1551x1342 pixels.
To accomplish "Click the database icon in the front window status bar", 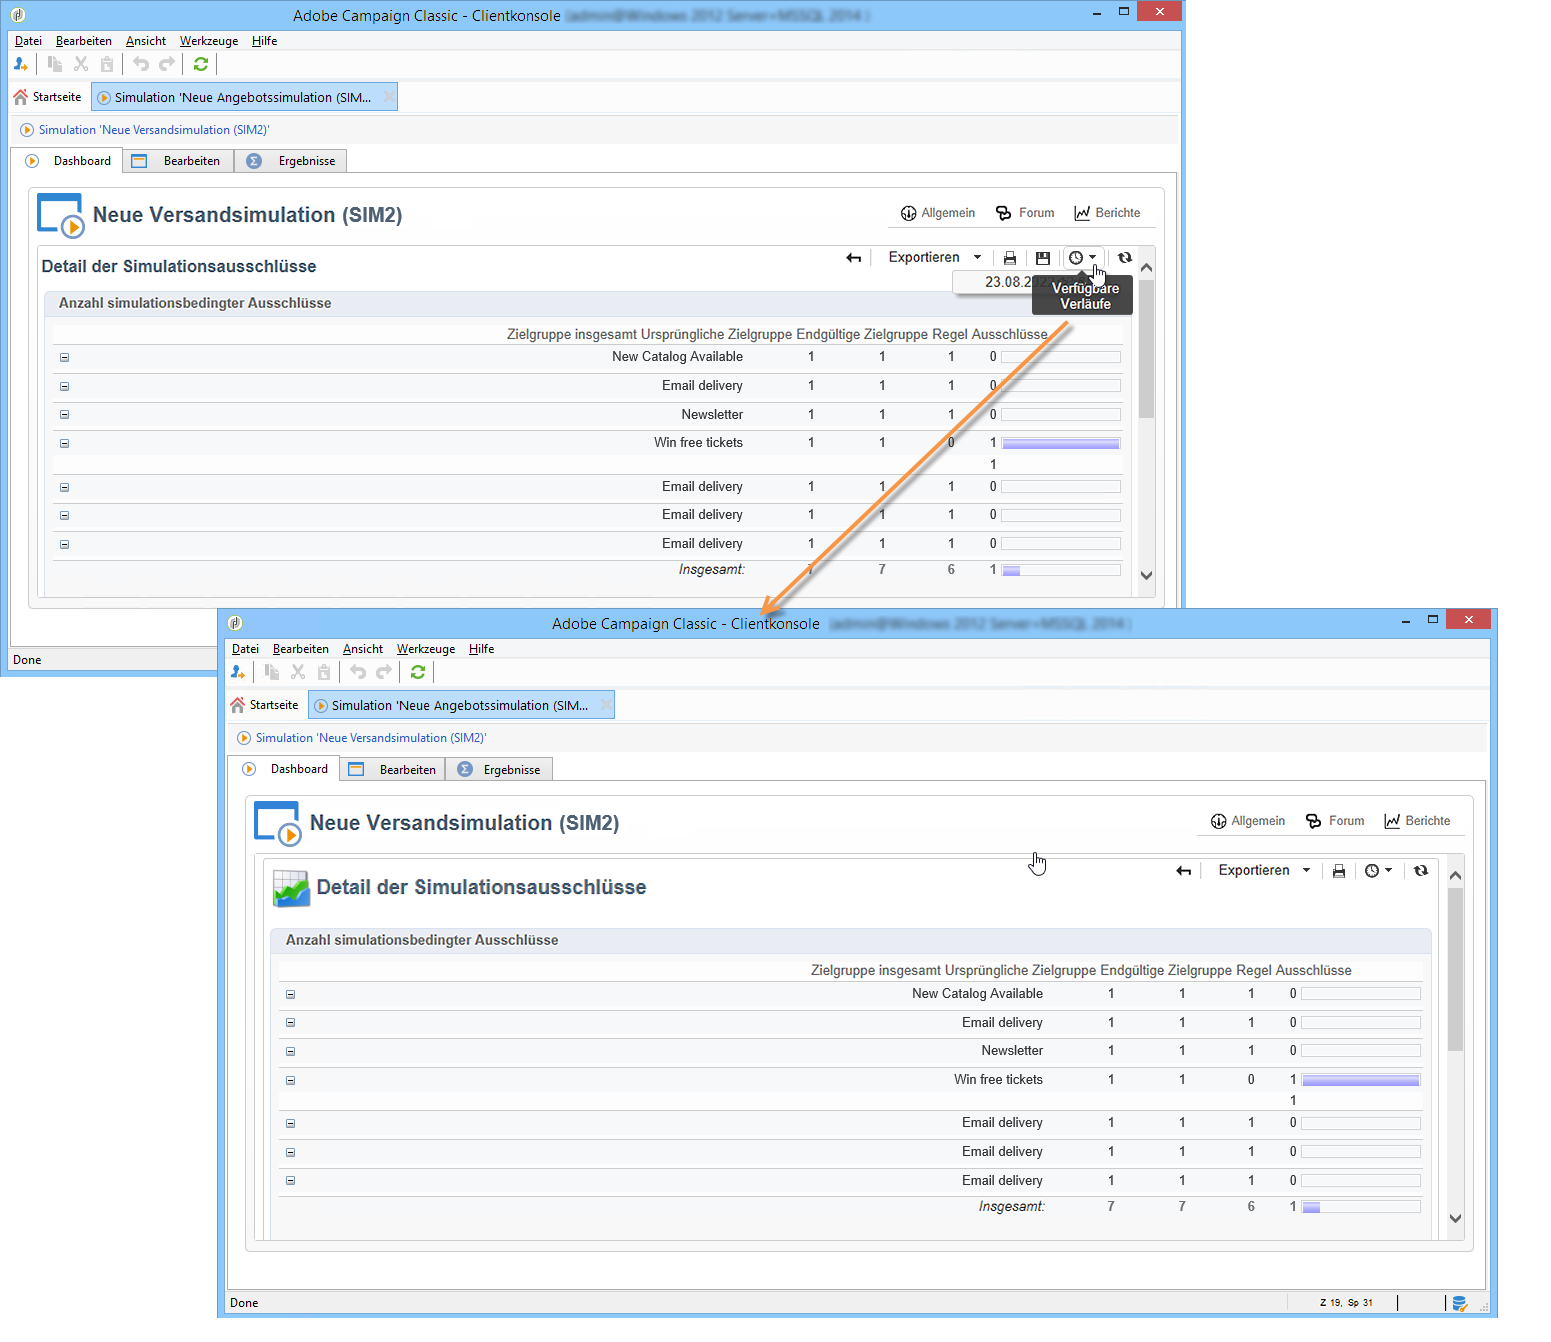I will 1460,1303.
